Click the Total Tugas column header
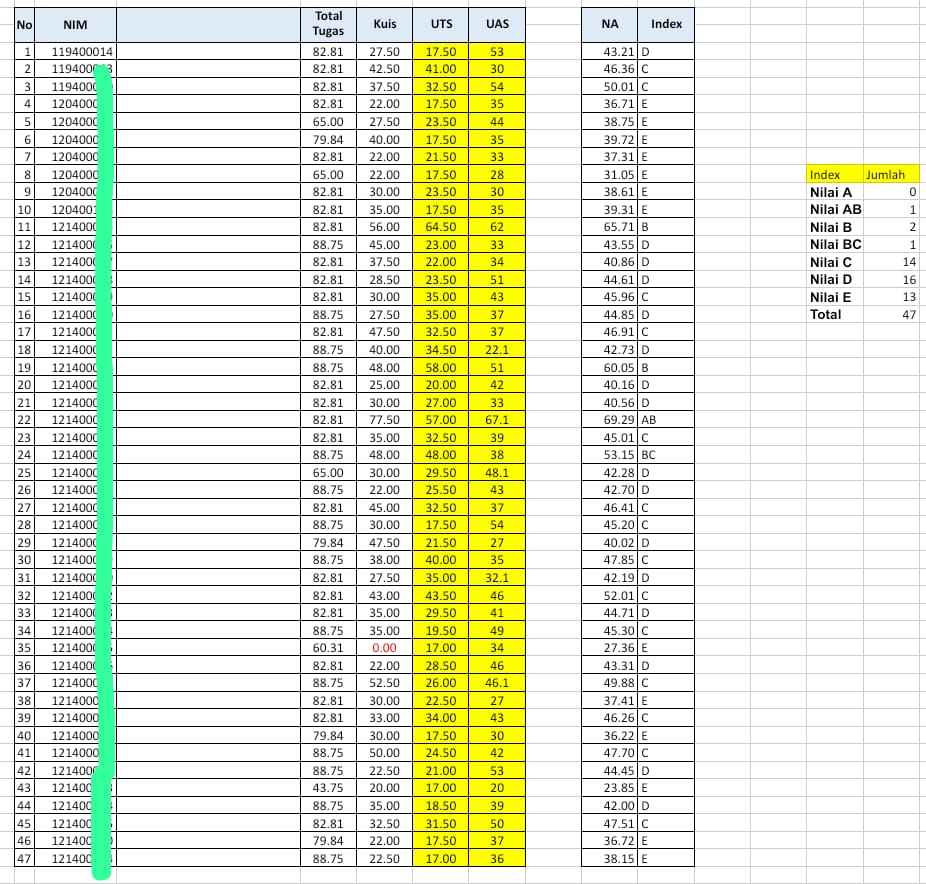The width and height of the screenshot is (926, 884). click(328, 24)
